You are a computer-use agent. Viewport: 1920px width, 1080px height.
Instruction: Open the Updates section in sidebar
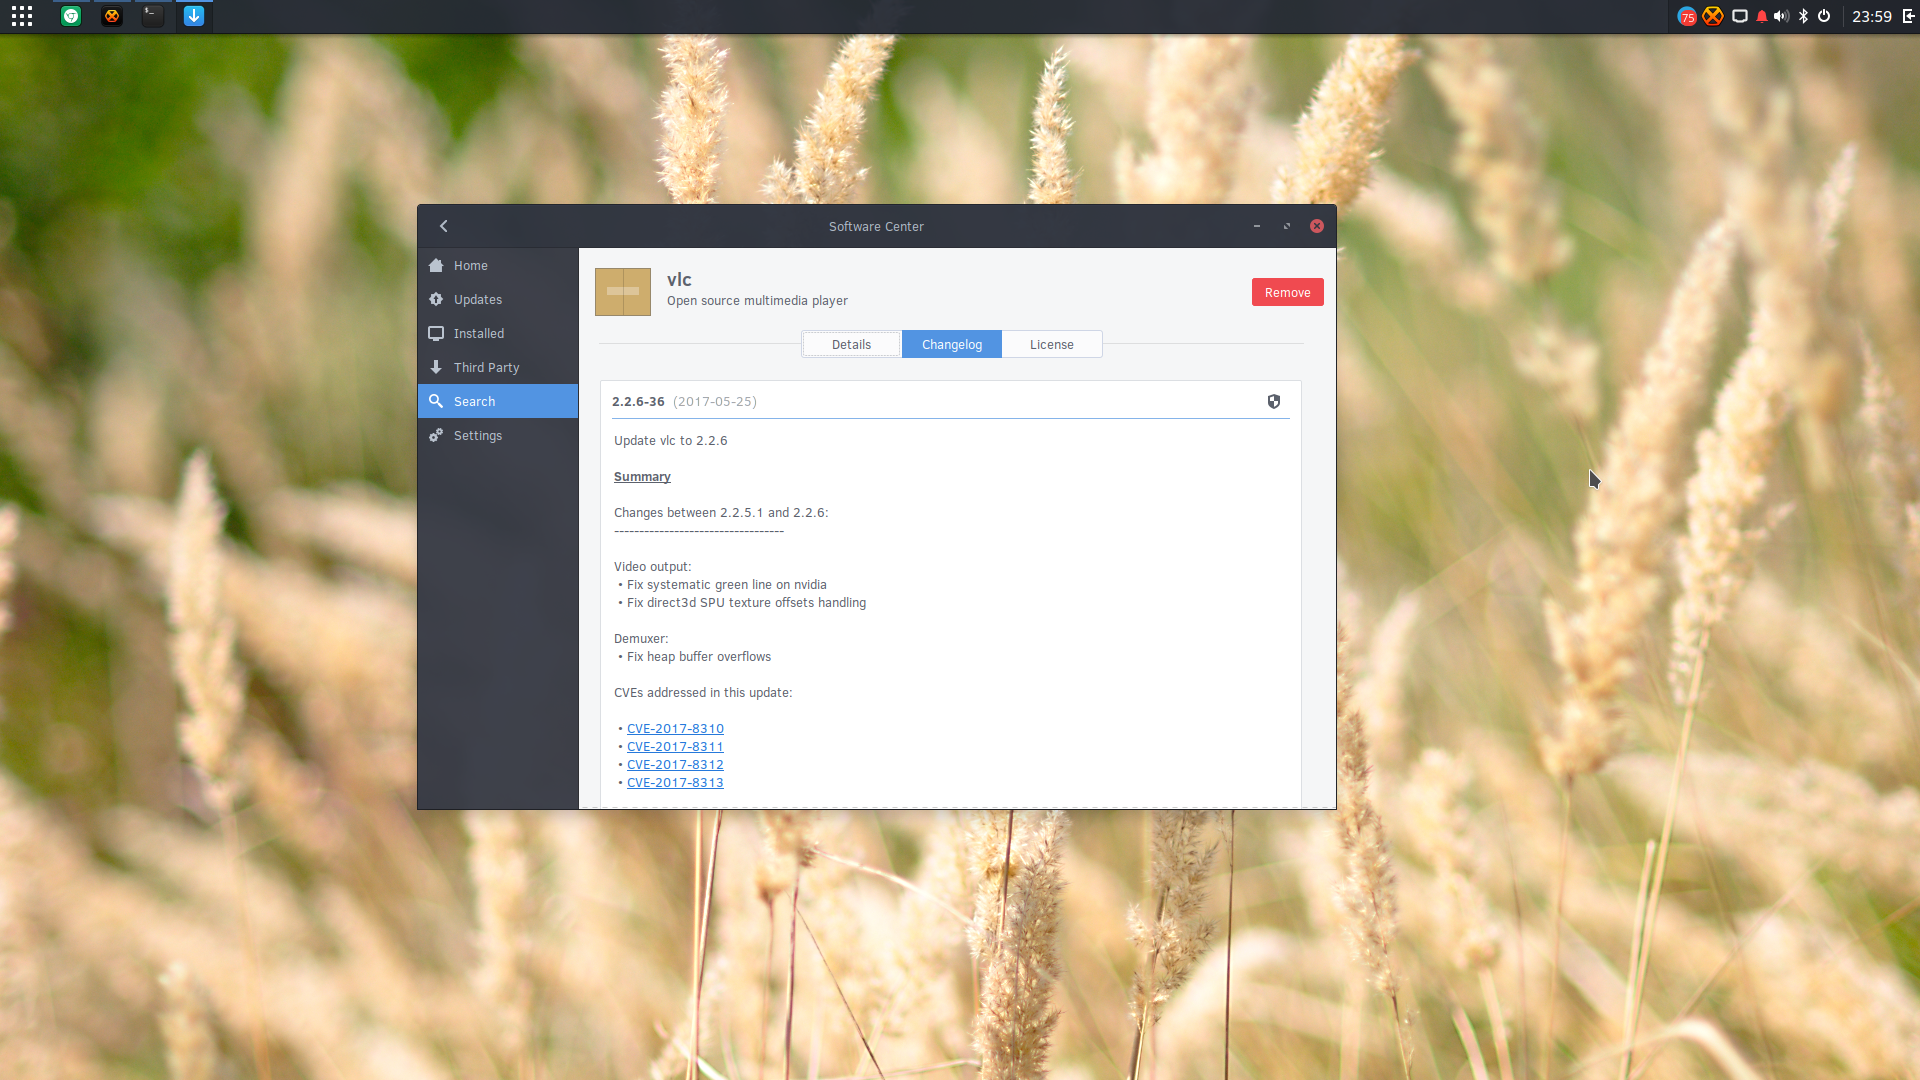pyautogui.click(x=498, y=300)
